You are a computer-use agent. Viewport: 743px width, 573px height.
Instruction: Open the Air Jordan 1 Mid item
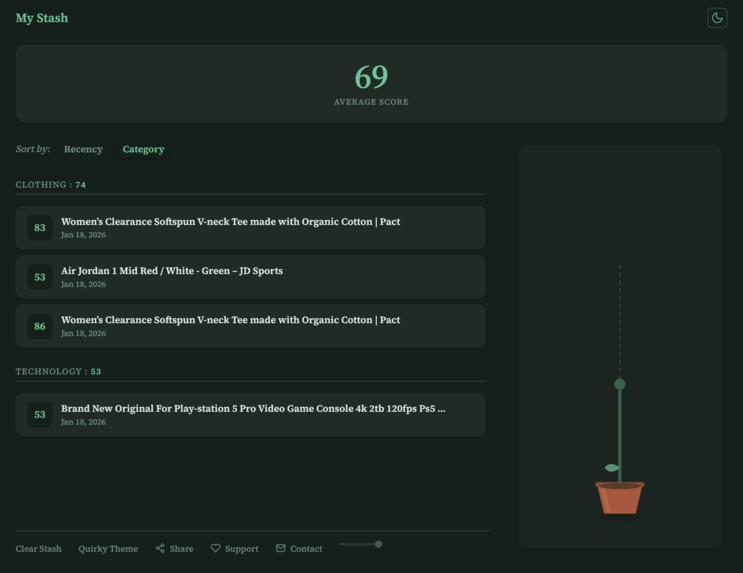[251, 277]
